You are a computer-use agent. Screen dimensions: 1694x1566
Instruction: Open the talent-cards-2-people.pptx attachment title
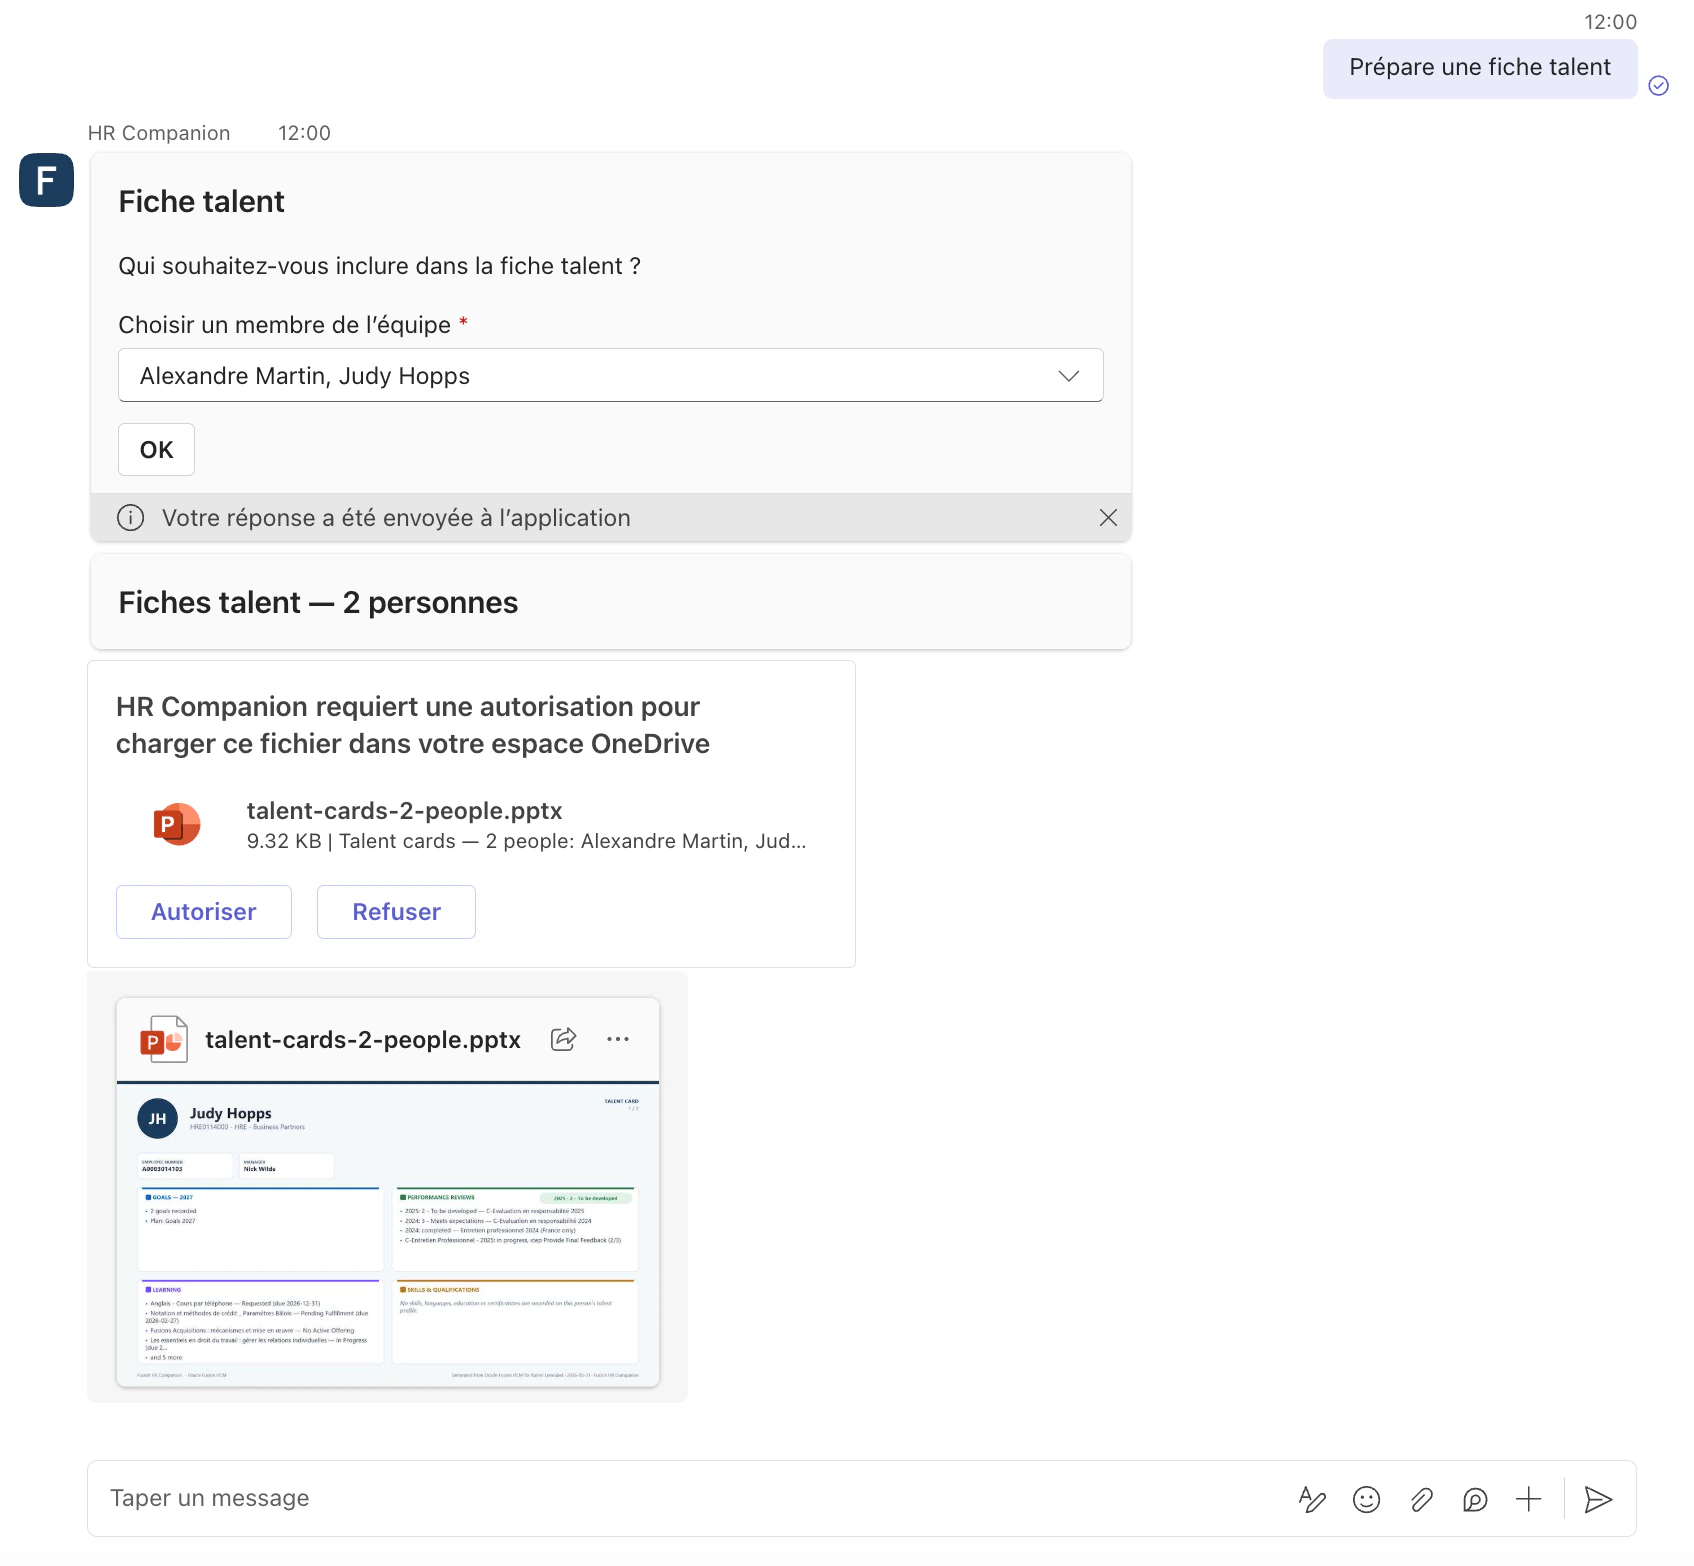pos(363,1040)
